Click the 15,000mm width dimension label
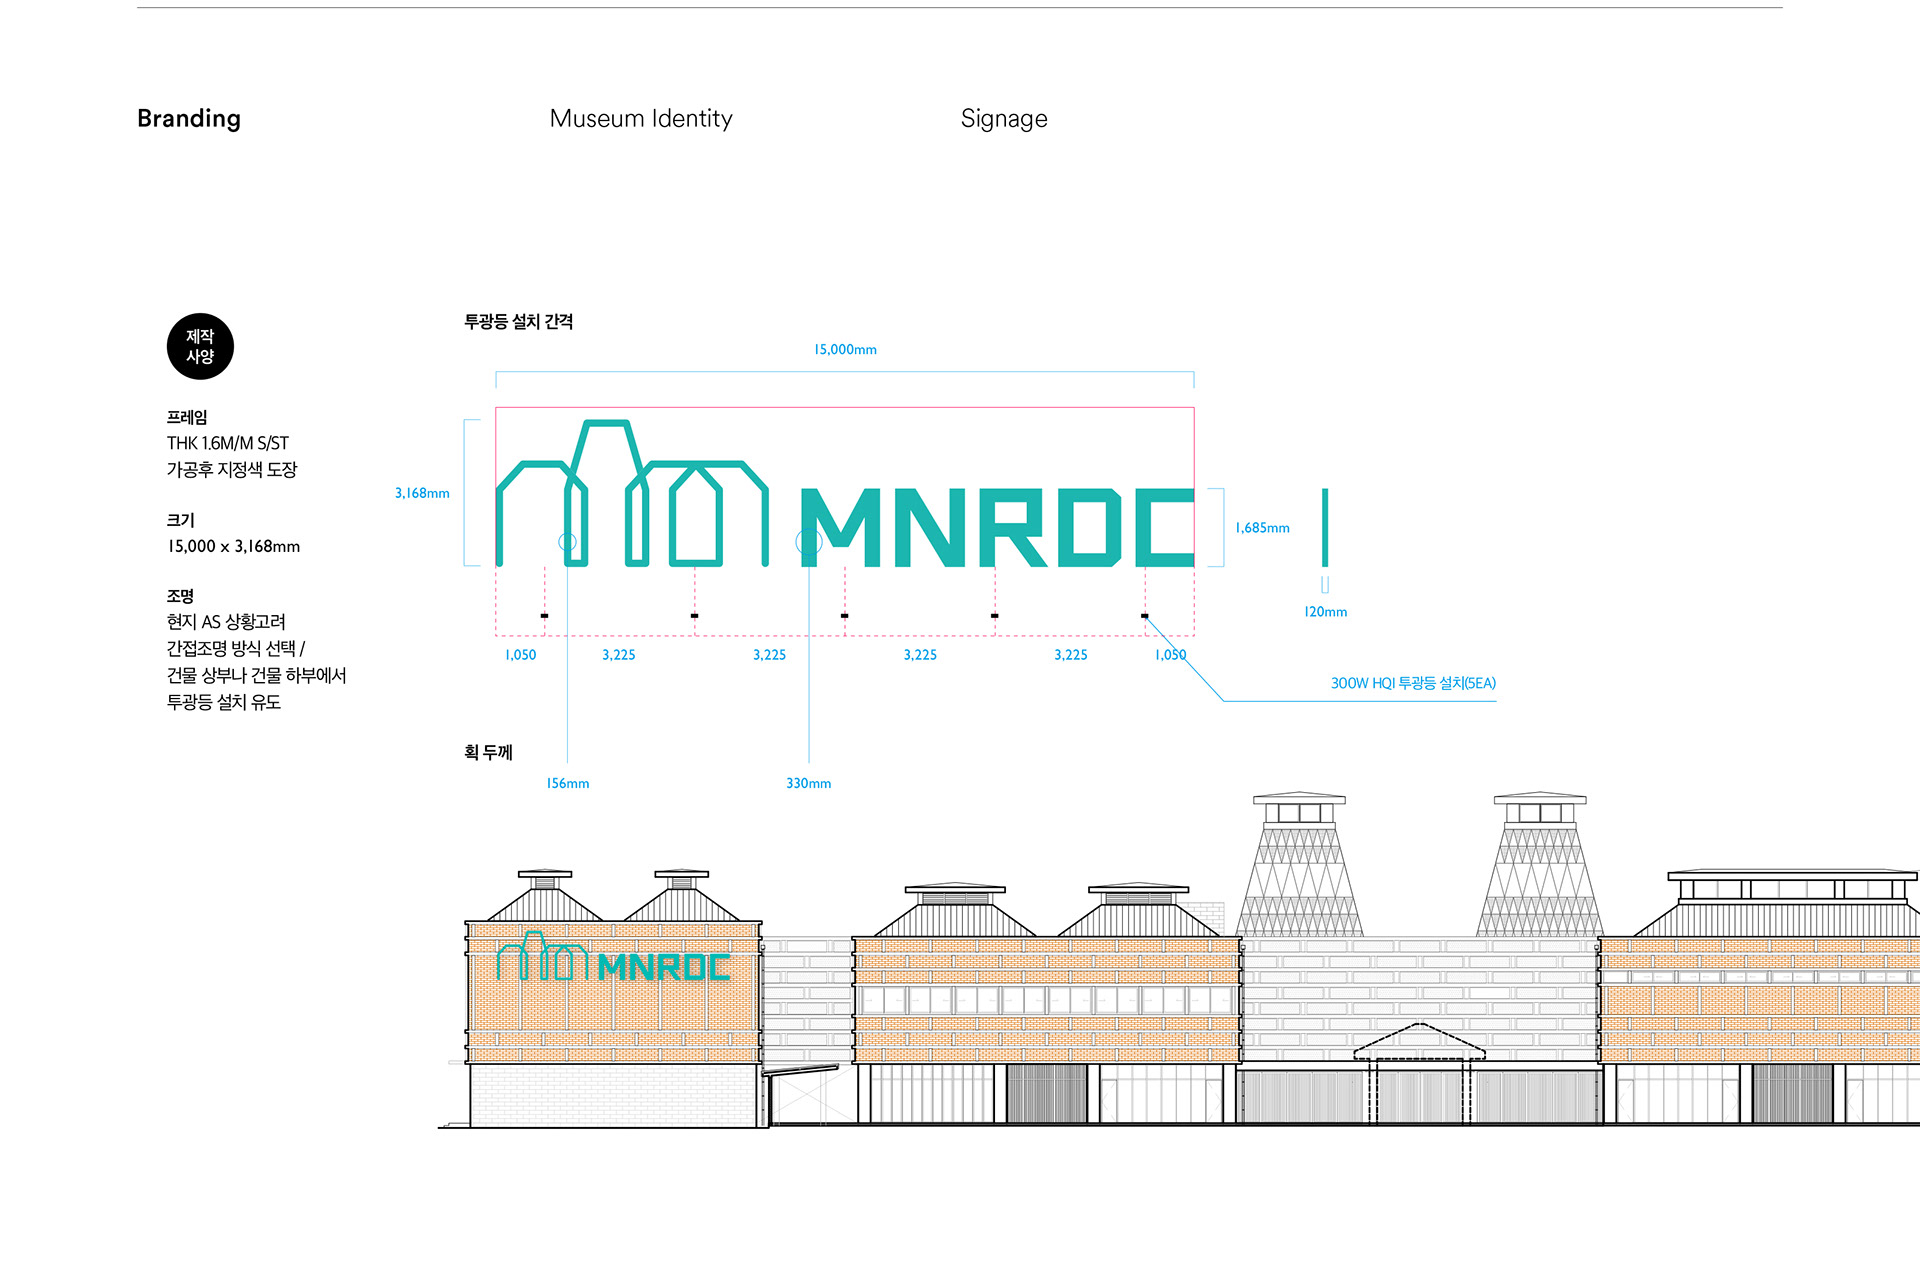 coord(845,350)
